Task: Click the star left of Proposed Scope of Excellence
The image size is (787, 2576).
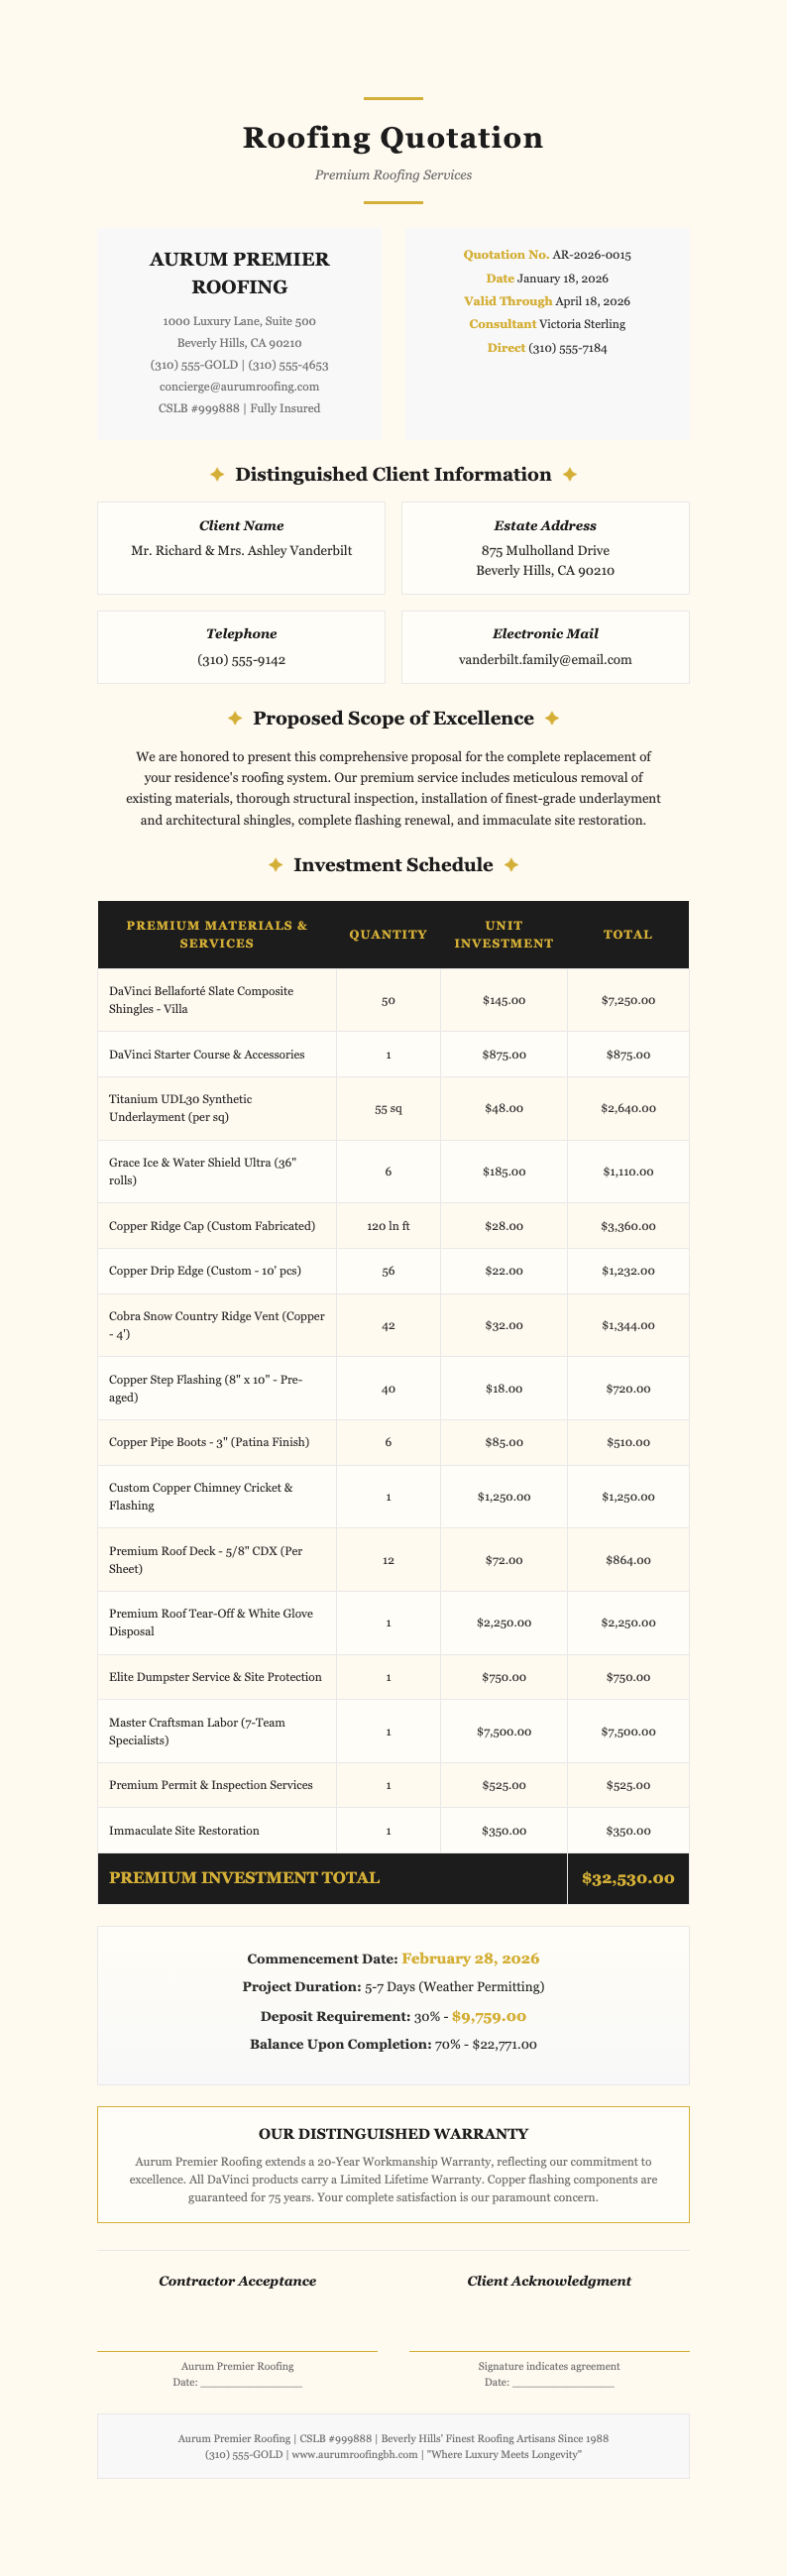Action: pos(235,719)
